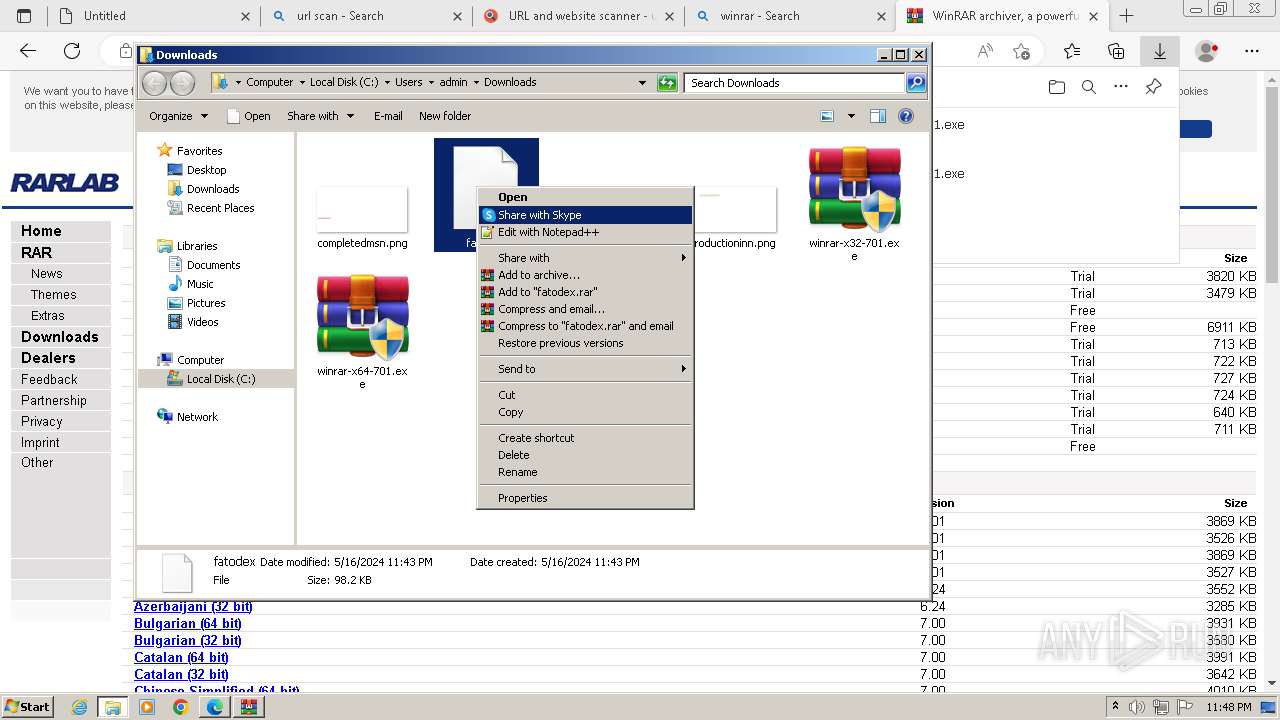
Task: Click the Start button
Action: [27, 707]
